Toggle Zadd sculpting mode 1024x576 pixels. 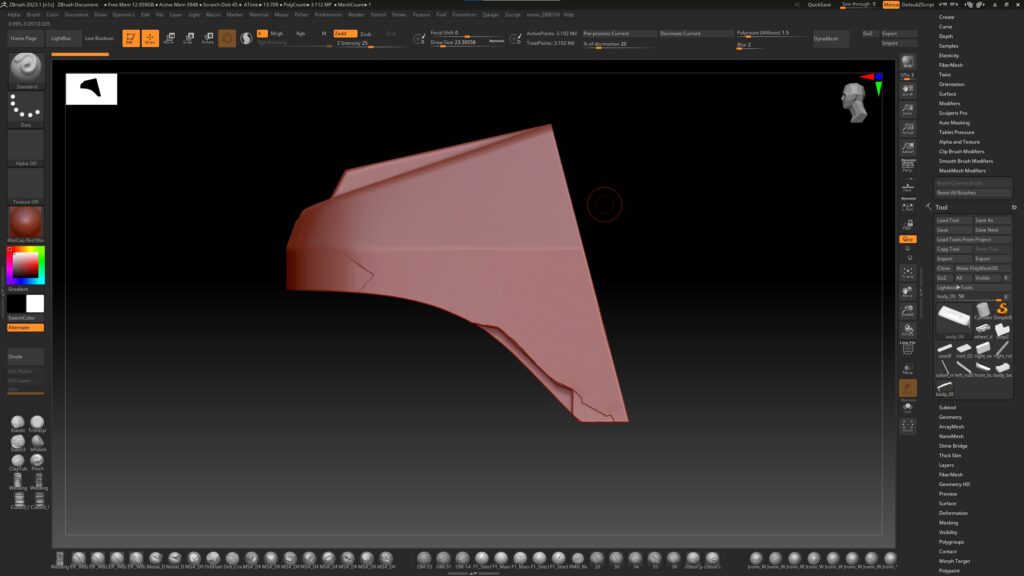pos(344,33)
